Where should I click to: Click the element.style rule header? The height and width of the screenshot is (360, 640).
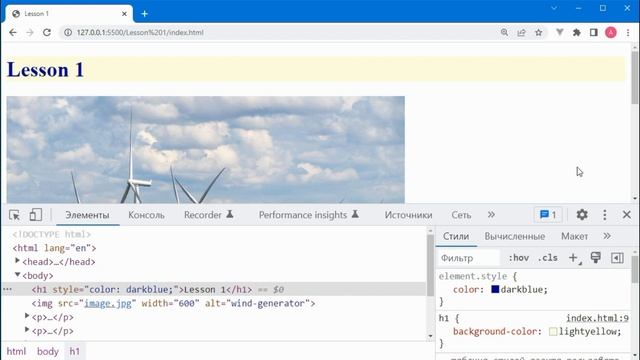tap(477, 276)
